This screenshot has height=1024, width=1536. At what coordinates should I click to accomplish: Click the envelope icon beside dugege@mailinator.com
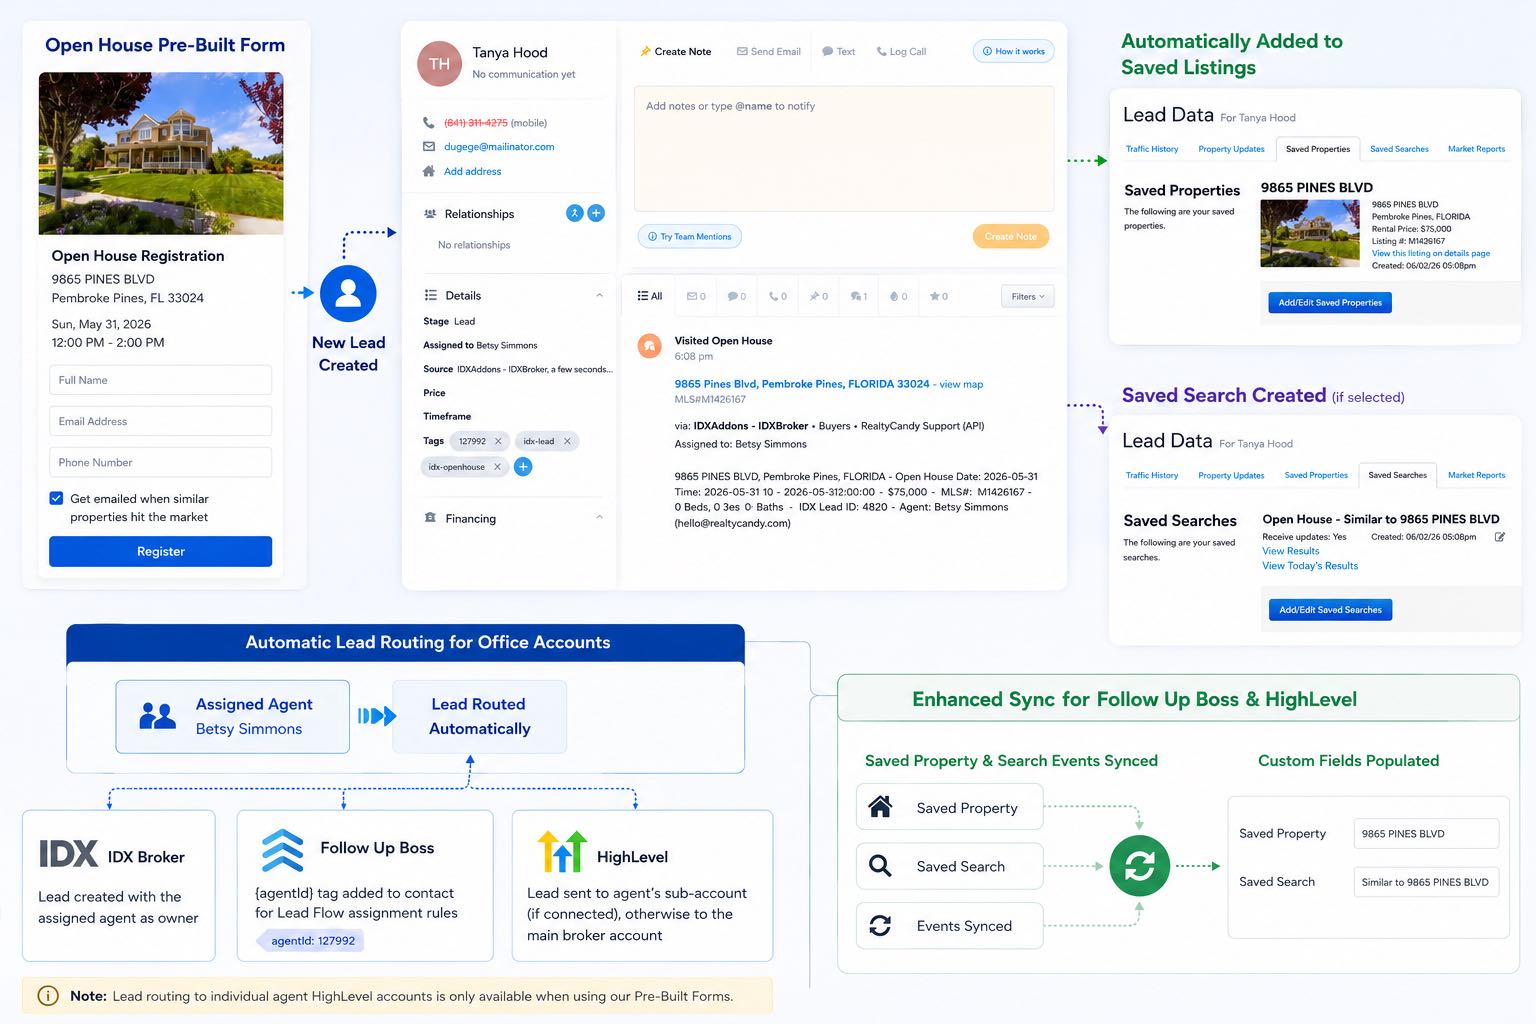429,147
